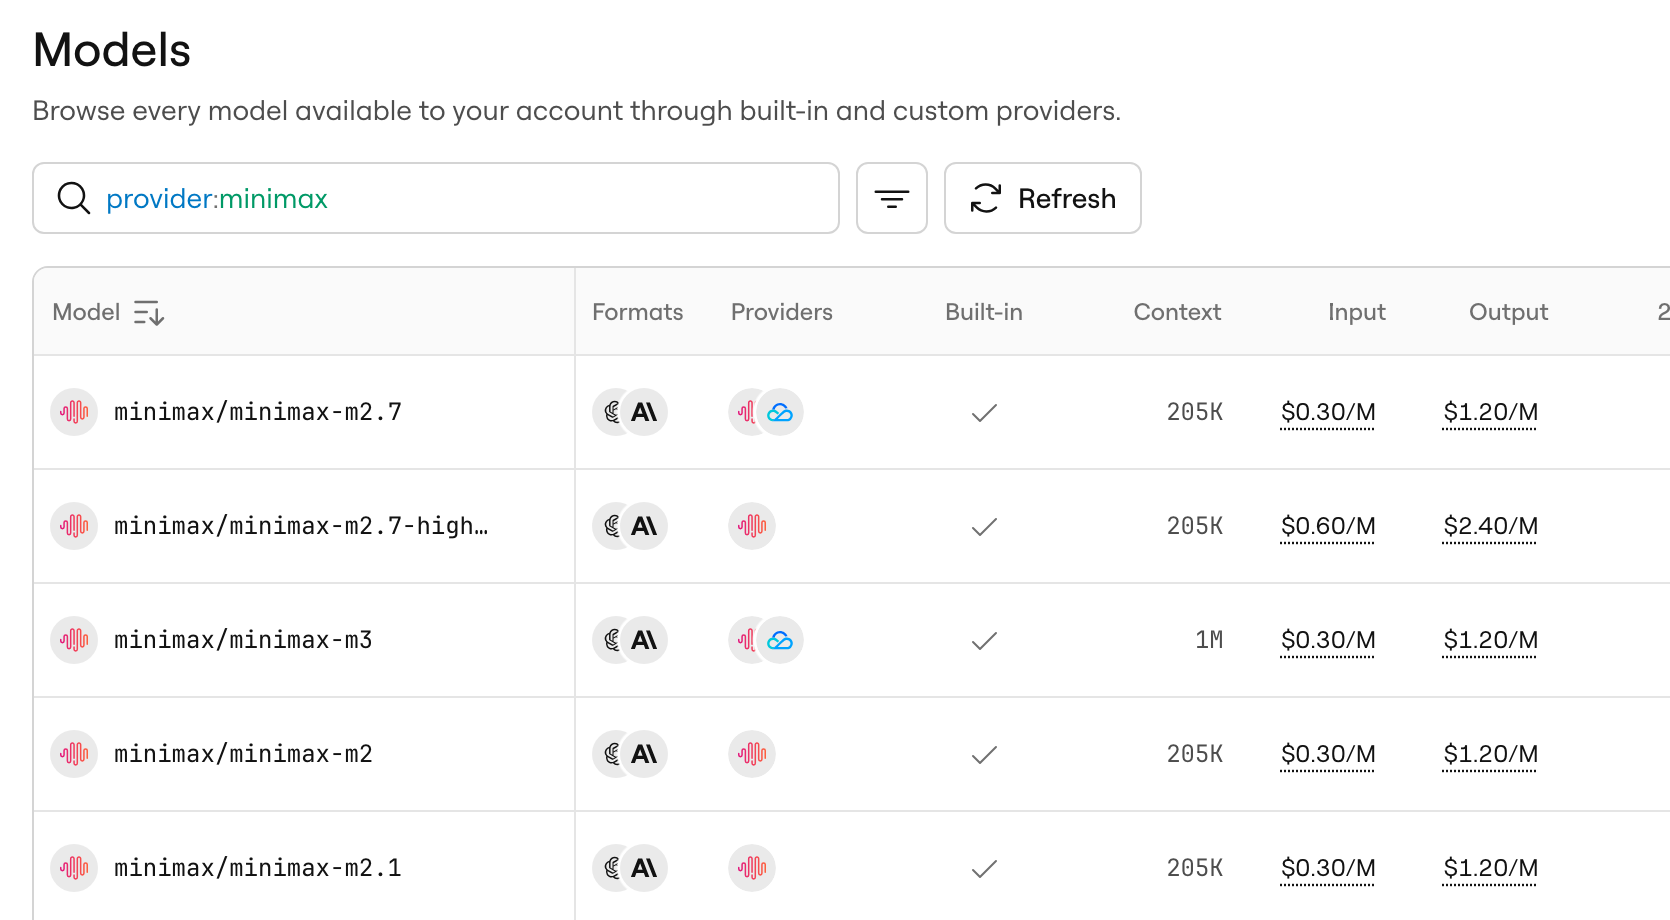Click MiniMax logo for minimax-m2.7-high row
Viewport: 1670px width, 920px height.
pyautogui.click(x=74, y=526)
